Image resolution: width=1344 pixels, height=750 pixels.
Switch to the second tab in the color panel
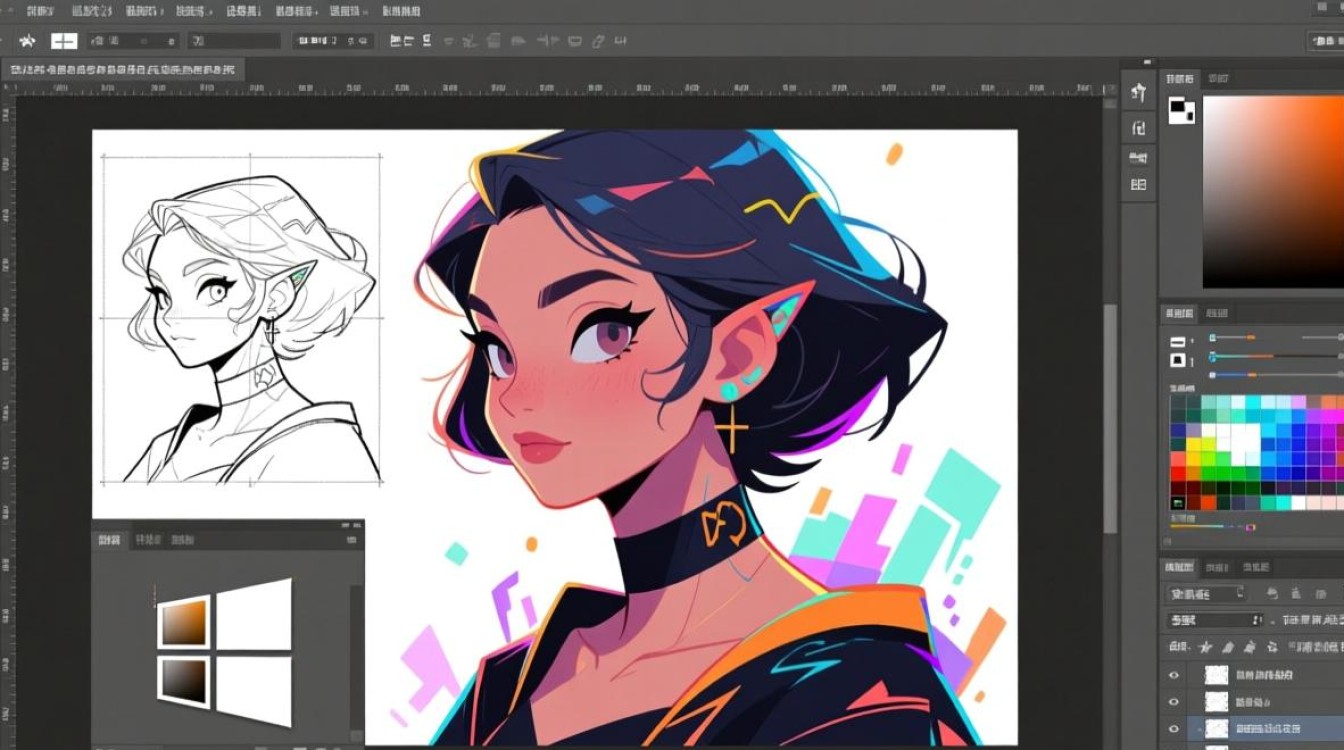[x=1217, y=79]
